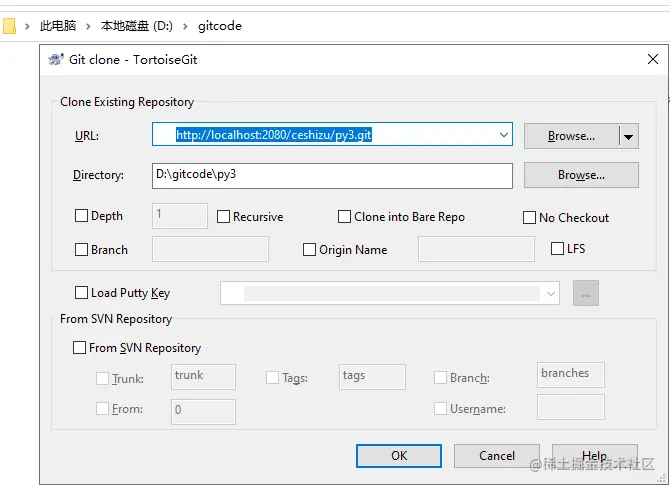This screenshot has width=670, height=487.
Task: Open the URL history dropdown arrow
Action: (504, 135)
